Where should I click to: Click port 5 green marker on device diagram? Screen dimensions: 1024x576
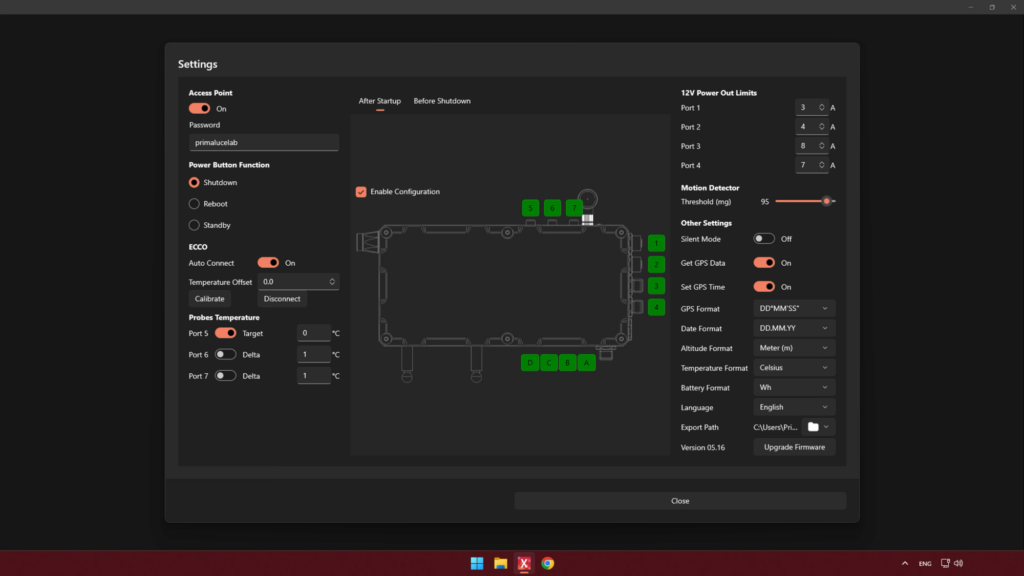530,208
